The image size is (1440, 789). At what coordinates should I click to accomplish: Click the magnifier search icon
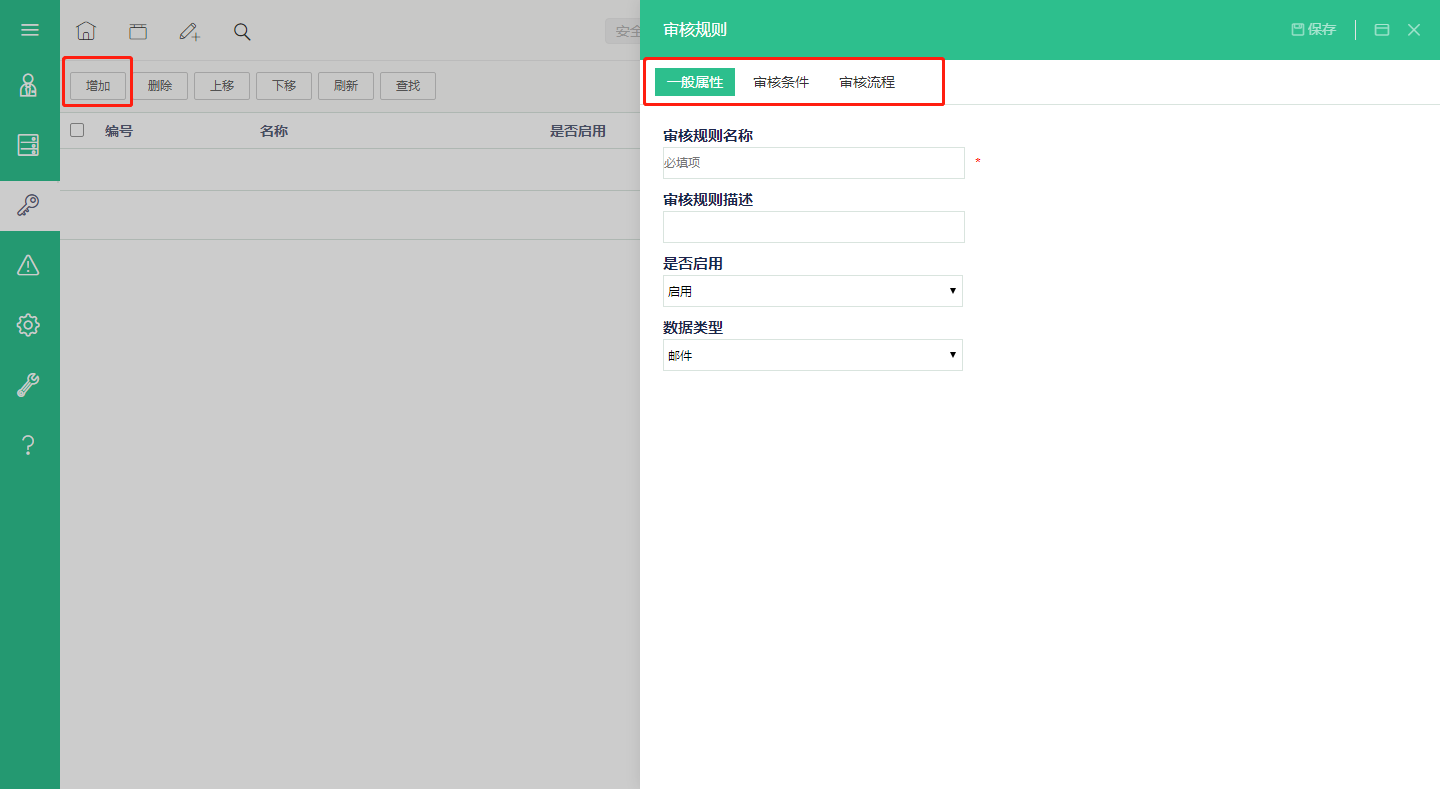pyautogui.click(x=242, y=31)
